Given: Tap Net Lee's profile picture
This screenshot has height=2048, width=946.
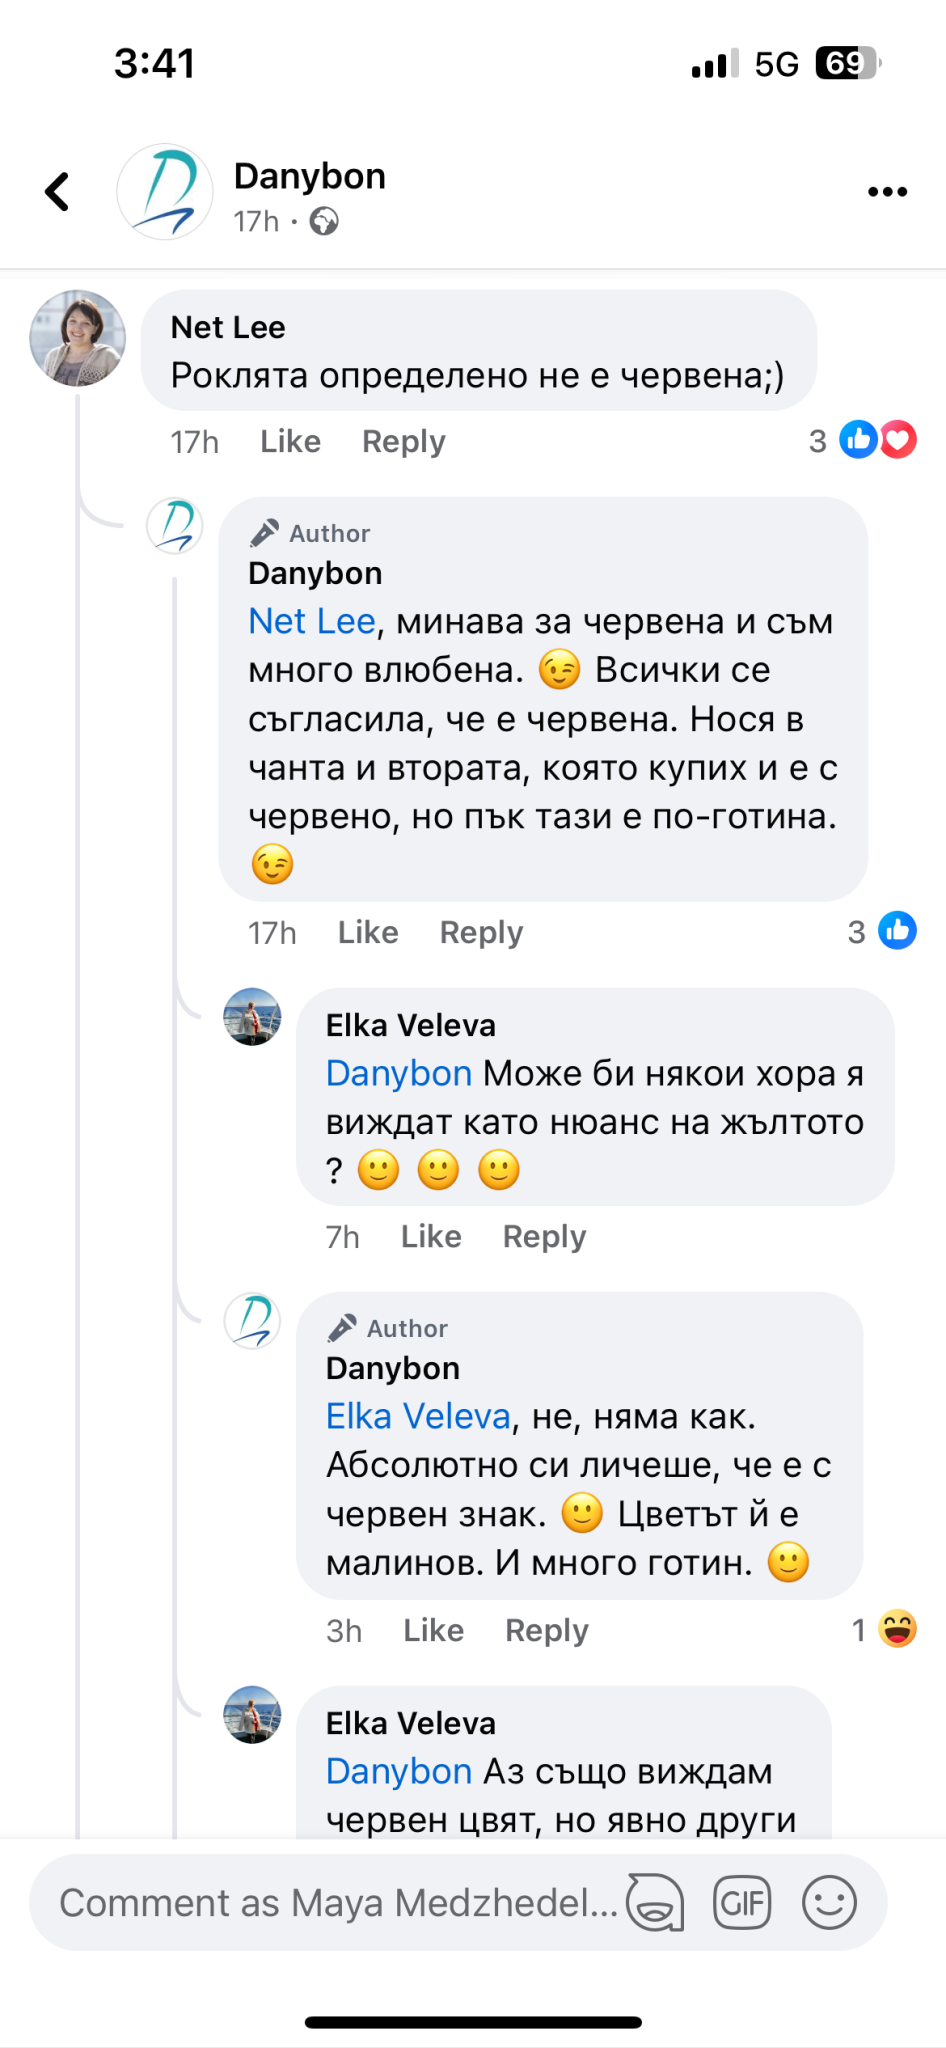Looking at the screenshot, I should coord(78,338).
